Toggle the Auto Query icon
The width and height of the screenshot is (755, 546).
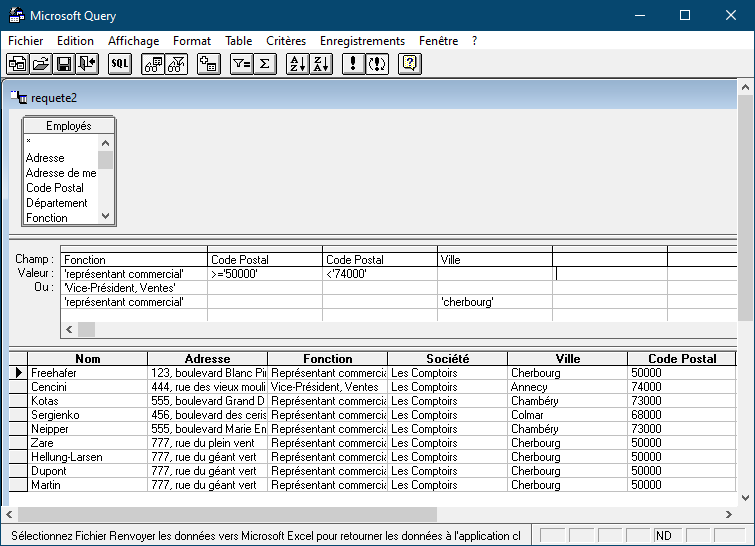pos(377,64)
